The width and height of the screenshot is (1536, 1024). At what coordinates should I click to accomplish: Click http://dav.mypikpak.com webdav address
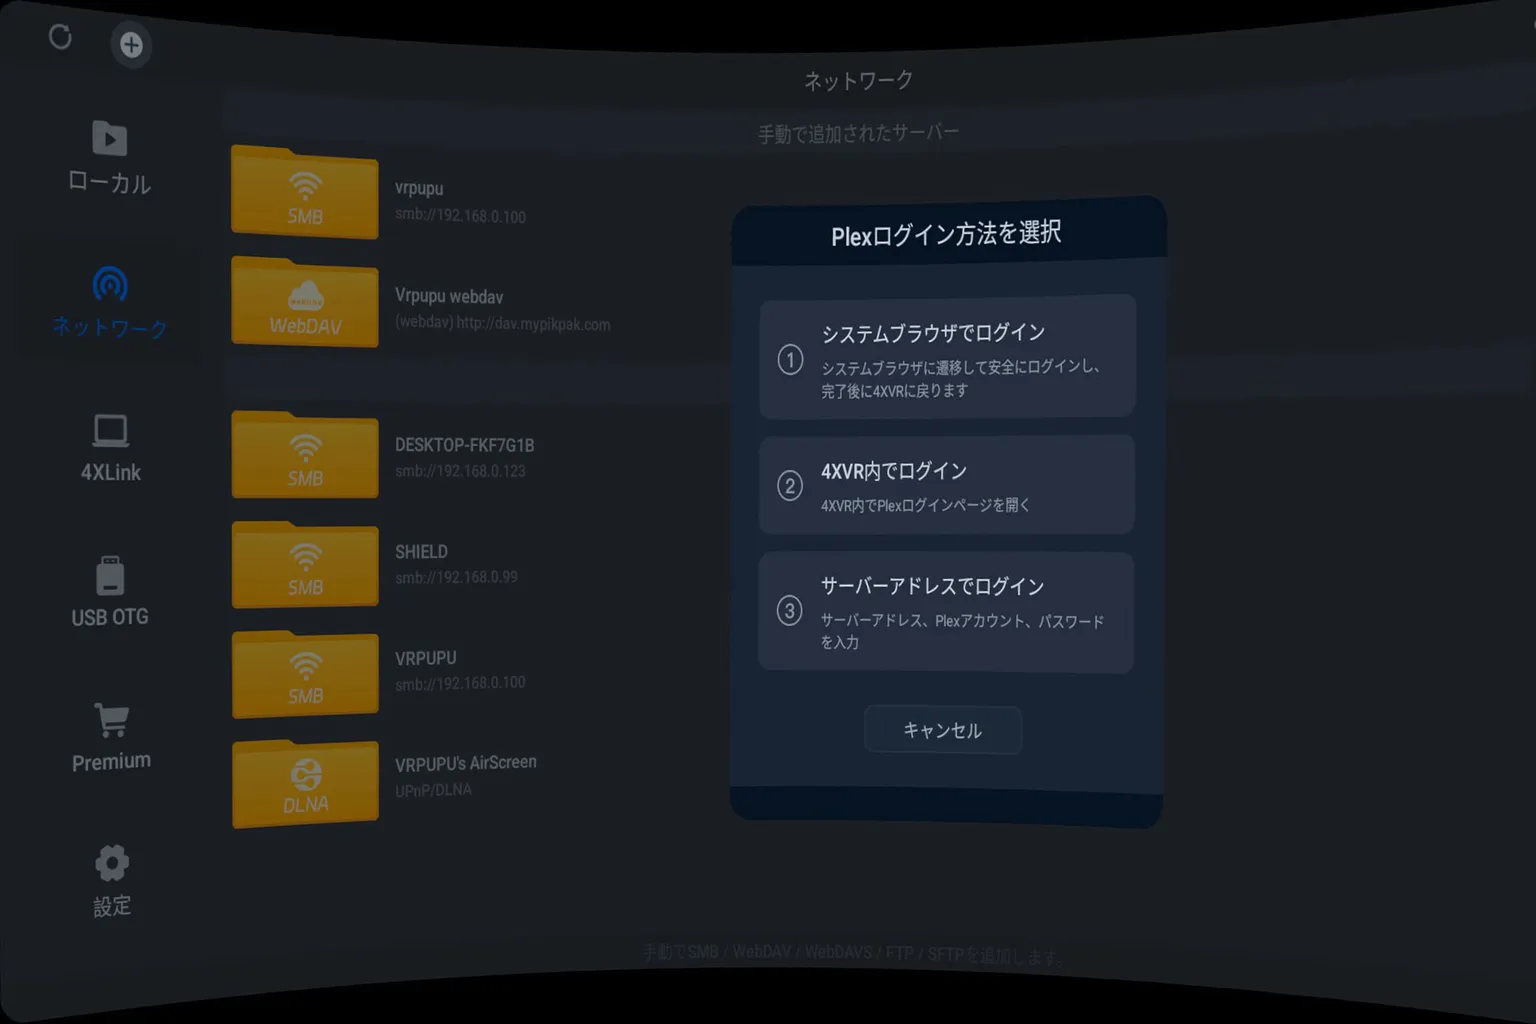(533, 324)
